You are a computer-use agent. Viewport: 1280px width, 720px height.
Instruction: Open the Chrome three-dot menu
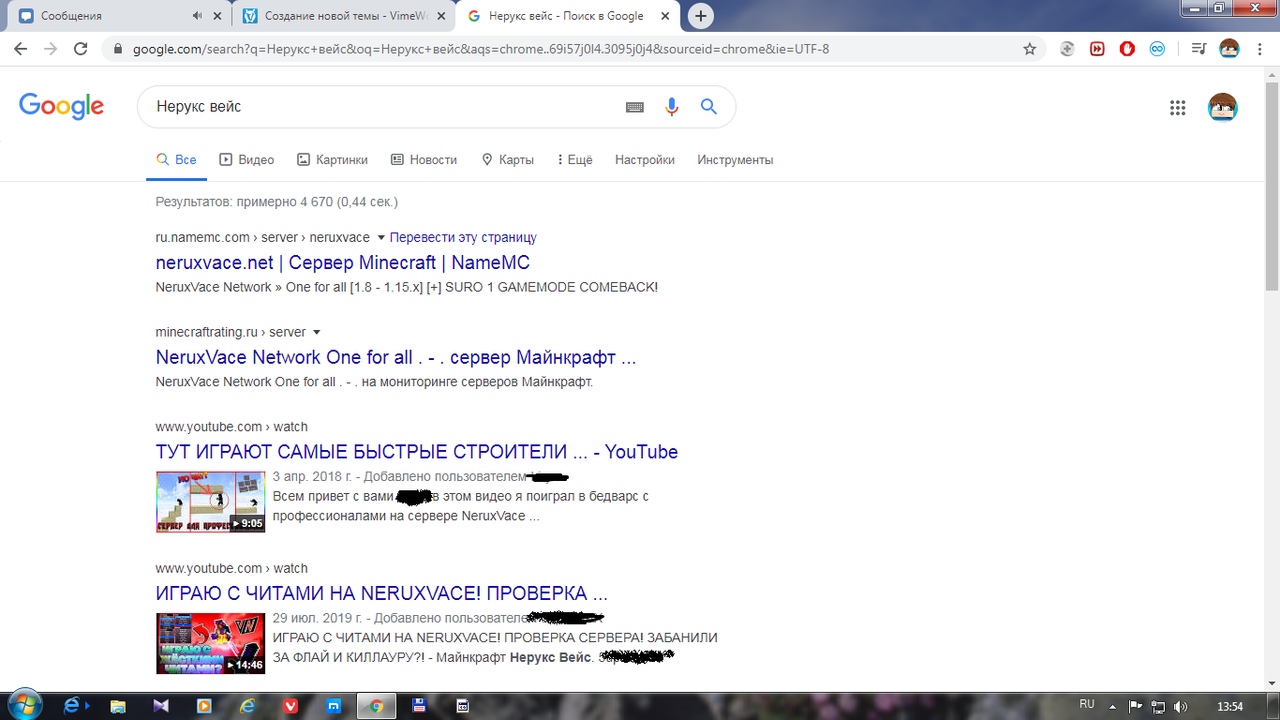click(1259, 48)
